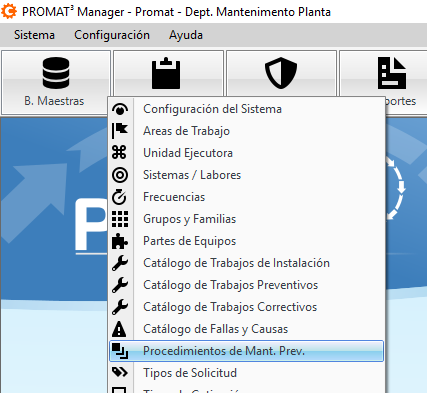Click the B. Maestras database icon
427x393 pixels.
point(56,73)
